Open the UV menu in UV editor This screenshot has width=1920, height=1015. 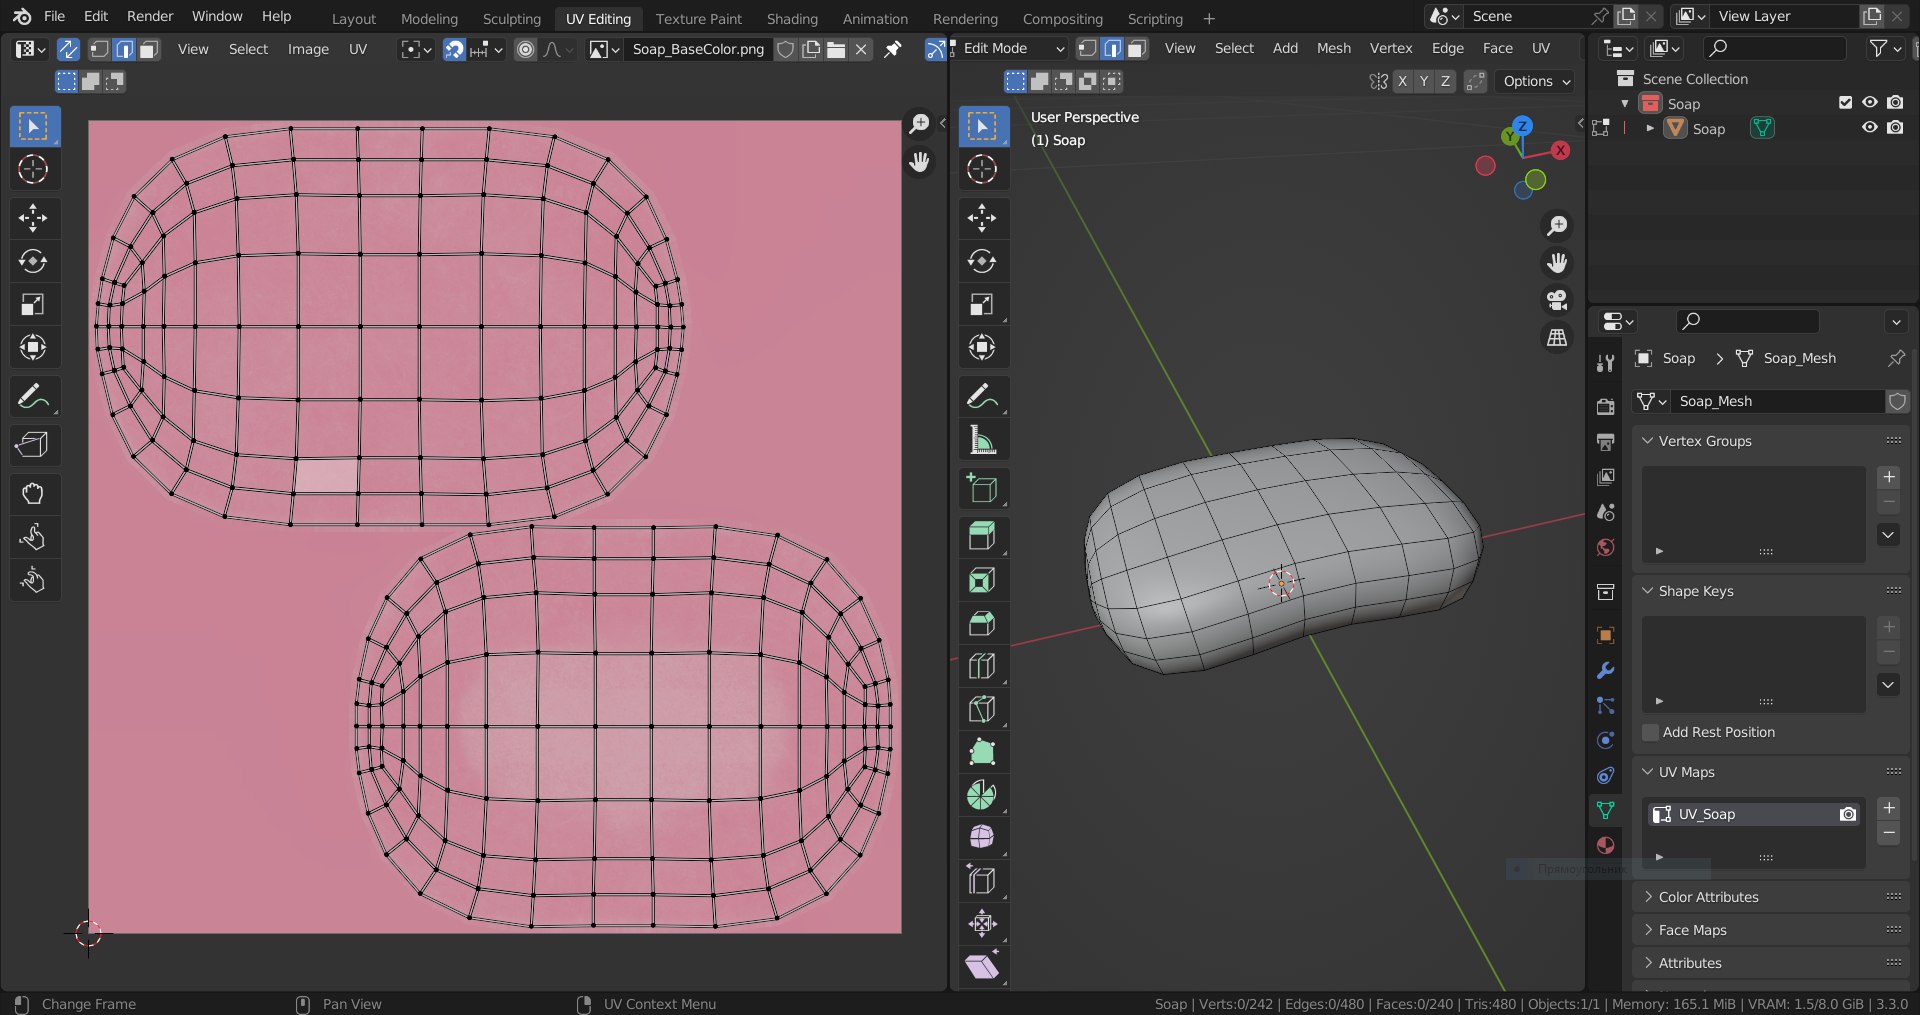click(357, 49)
